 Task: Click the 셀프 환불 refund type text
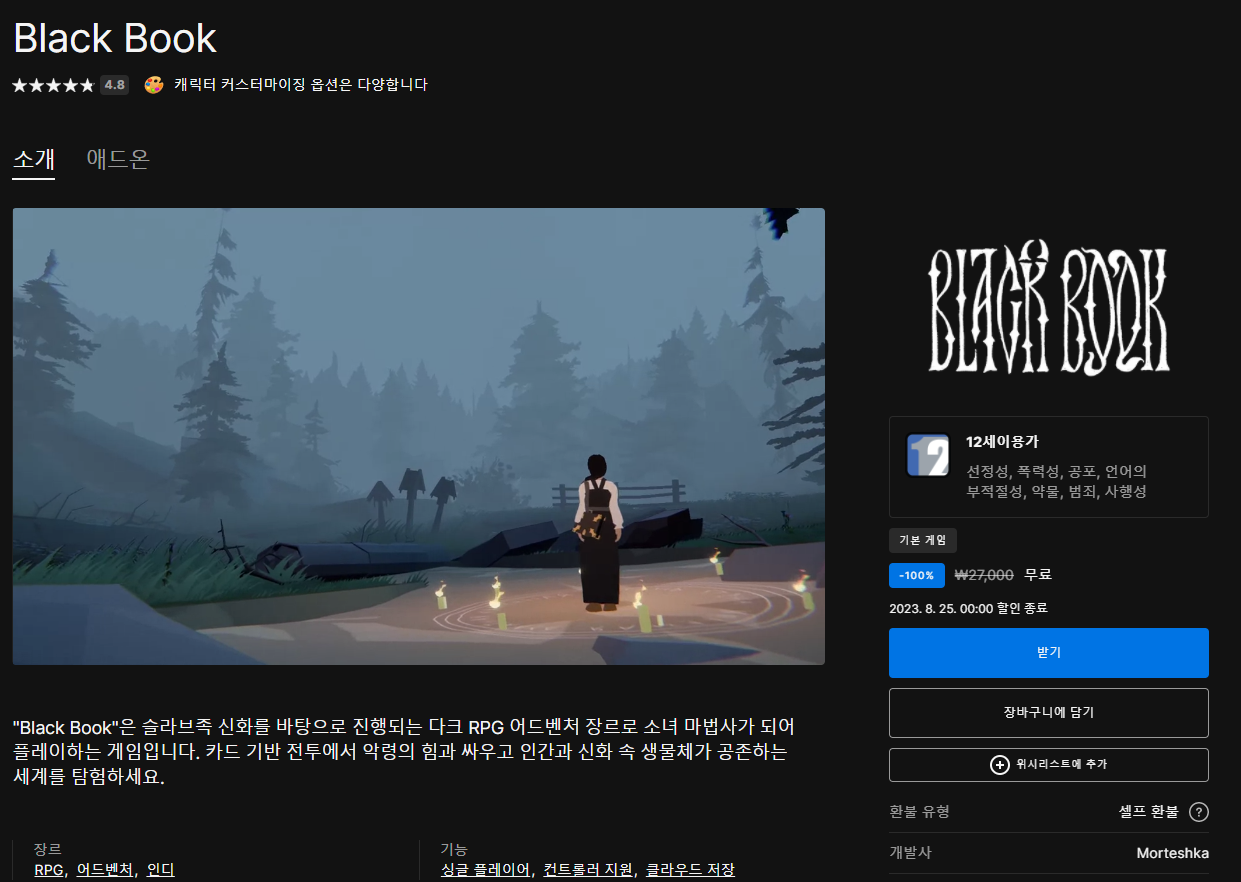coord(1148,812)
